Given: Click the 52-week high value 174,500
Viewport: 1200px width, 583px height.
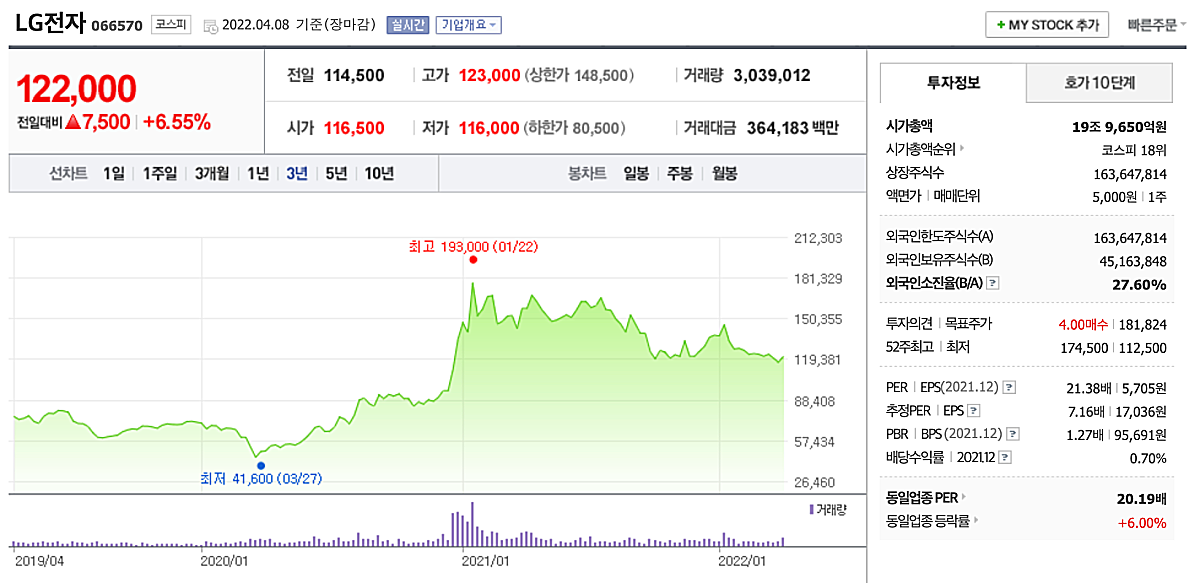Looking at the screenshot, I should (x=1084, y=347).
